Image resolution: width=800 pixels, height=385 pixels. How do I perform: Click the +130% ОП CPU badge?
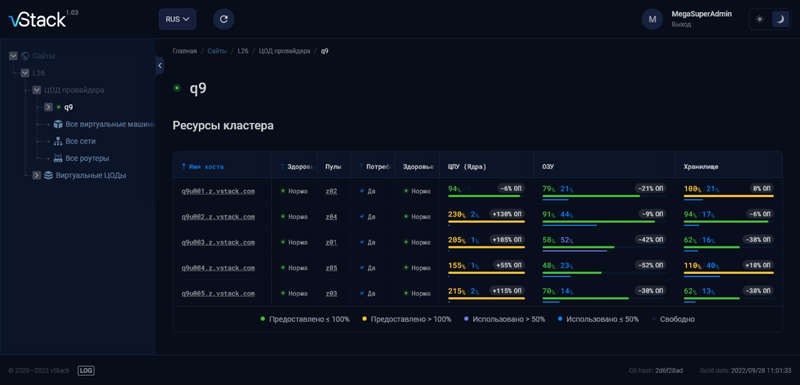coord(507,214)
